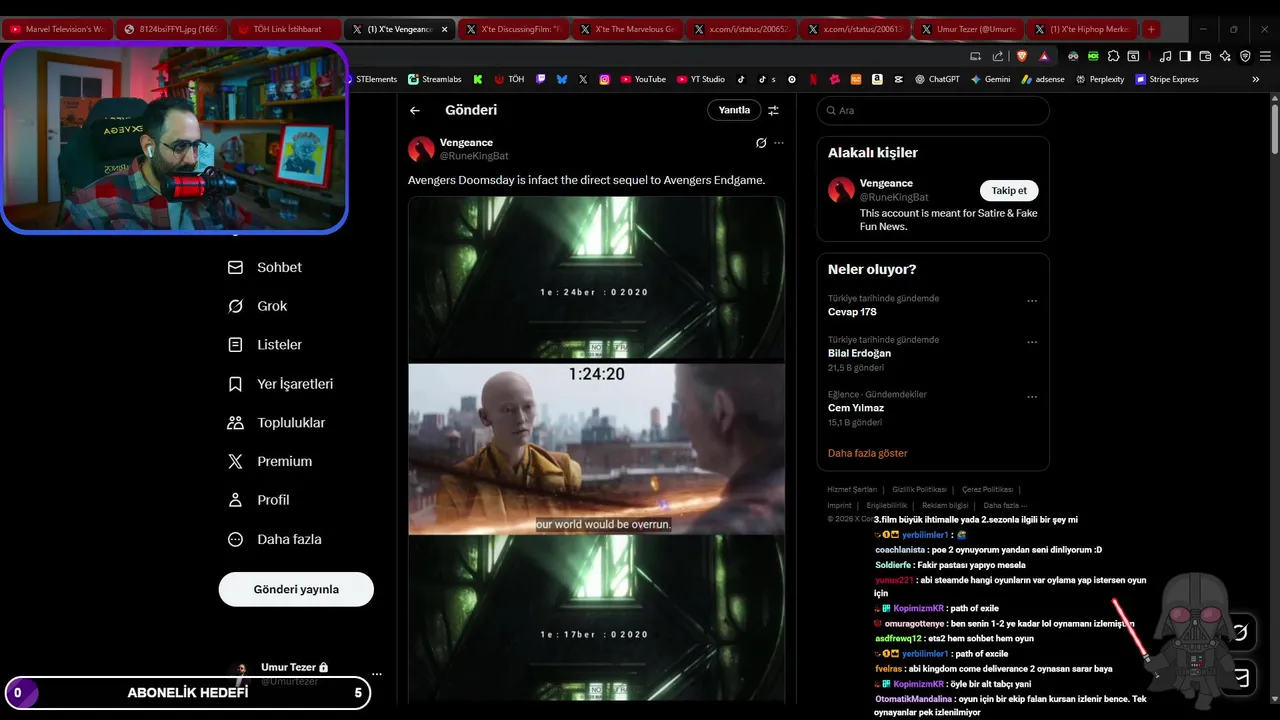This screenshot has width=1280, height=720.
Task: Switch to X'te Hiphop Merkez tab
Action: (1084, 29)
